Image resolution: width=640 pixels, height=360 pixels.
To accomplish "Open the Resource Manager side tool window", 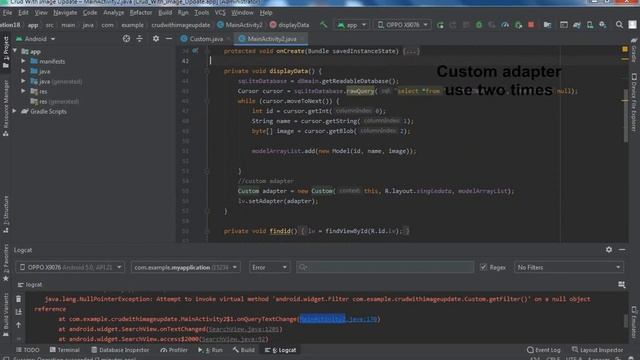I will pyautogui.click(x=5, y=108).
